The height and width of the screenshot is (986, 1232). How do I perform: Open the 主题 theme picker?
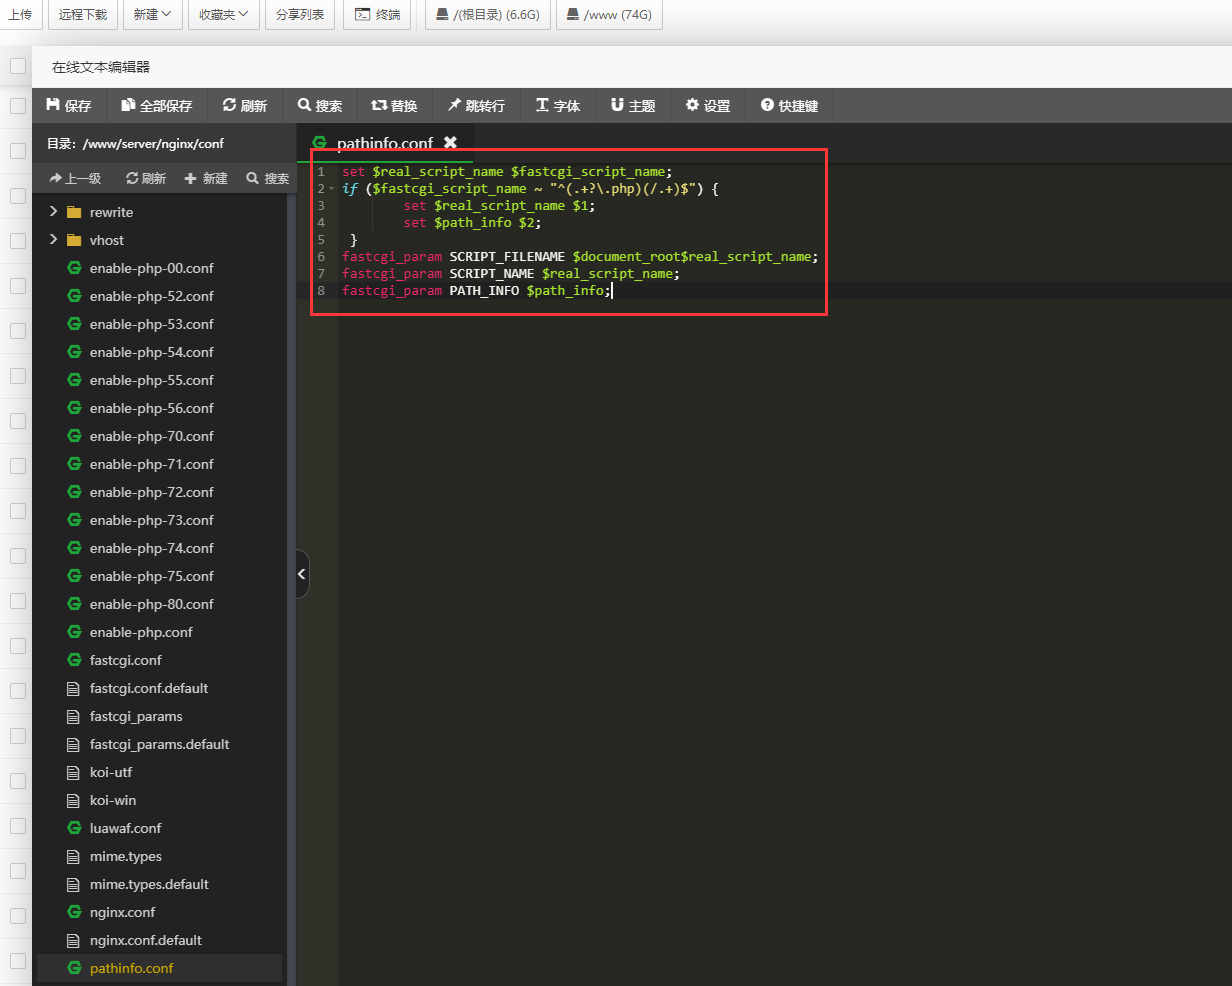(633, 106)
